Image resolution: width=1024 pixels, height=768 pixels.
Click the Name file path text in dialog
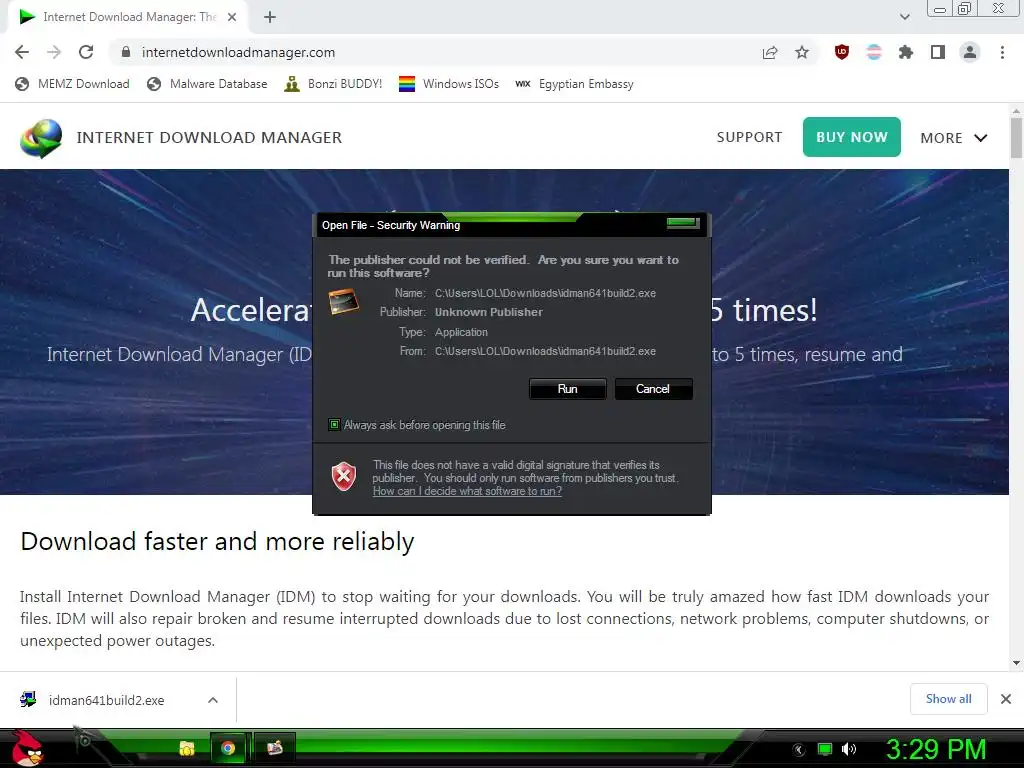(545, 293)
